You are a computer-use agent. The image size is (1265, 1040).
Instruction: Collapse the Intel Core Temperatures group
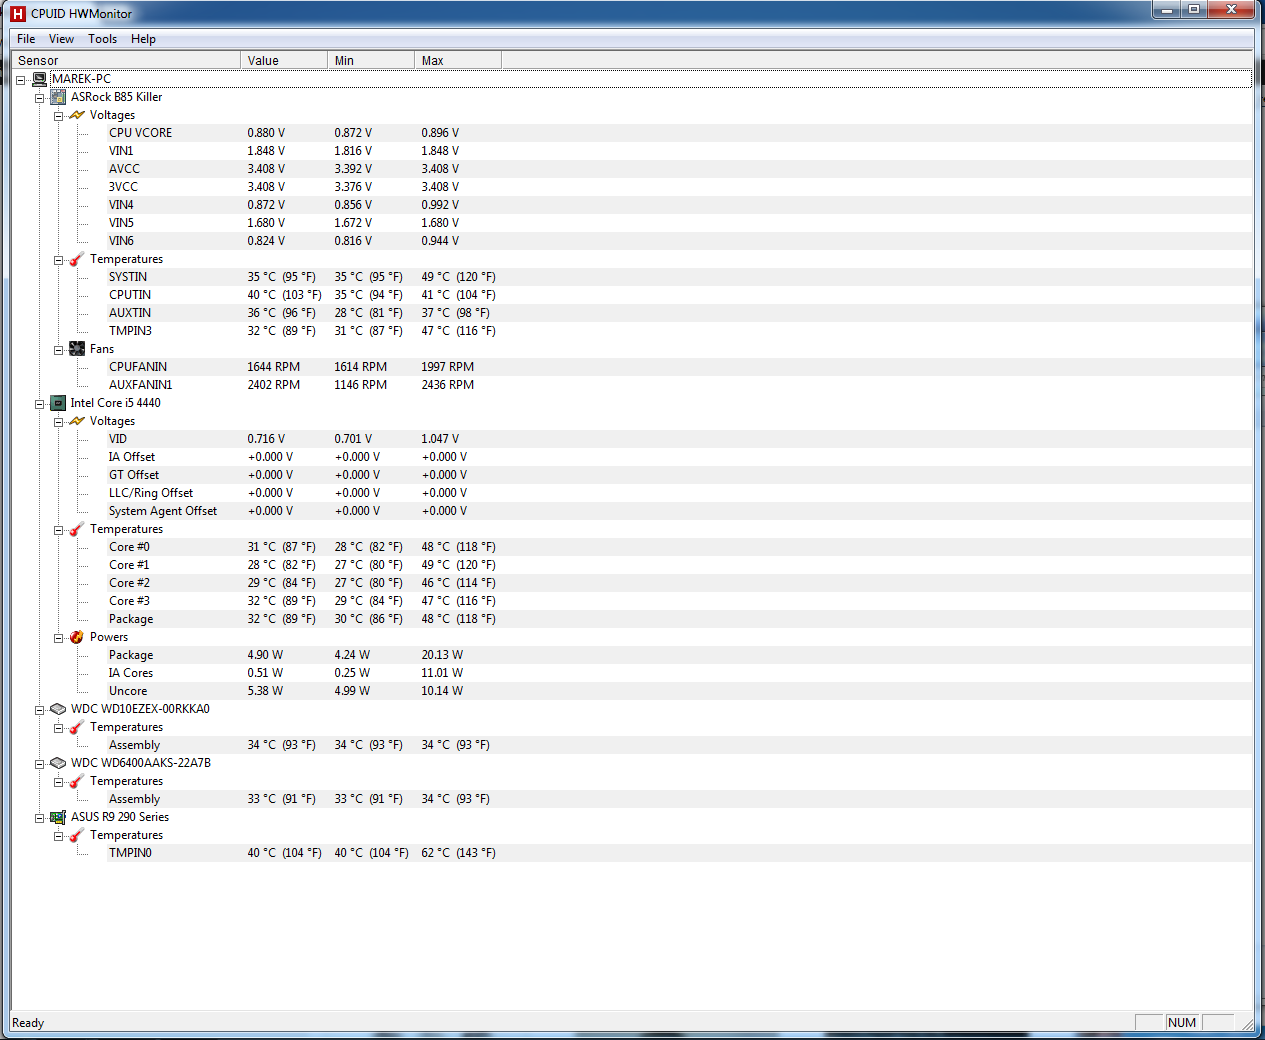(58, 530)
